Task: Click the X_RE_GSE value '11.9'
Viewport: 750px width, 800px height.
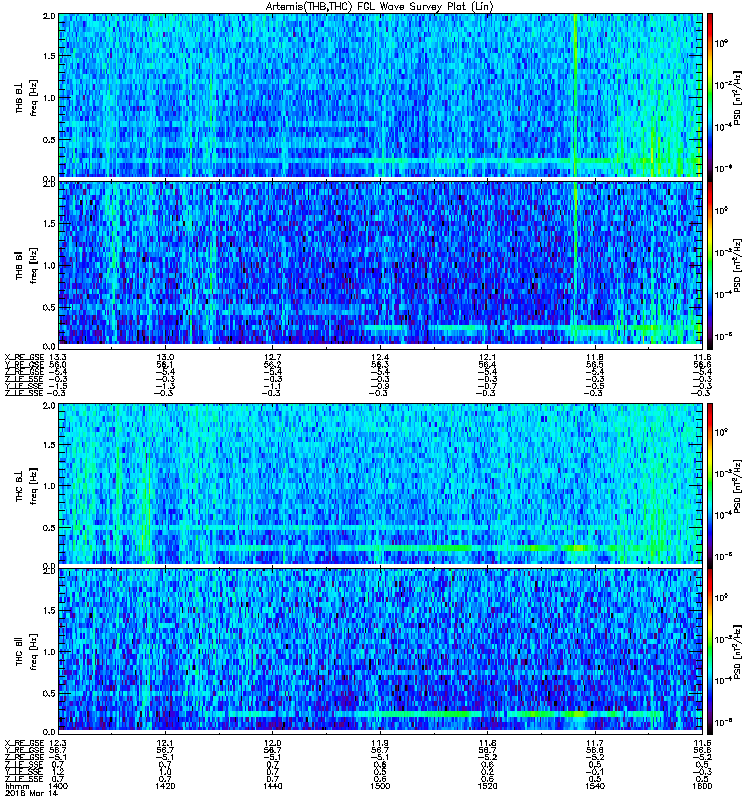Action: tap(380, 743)
